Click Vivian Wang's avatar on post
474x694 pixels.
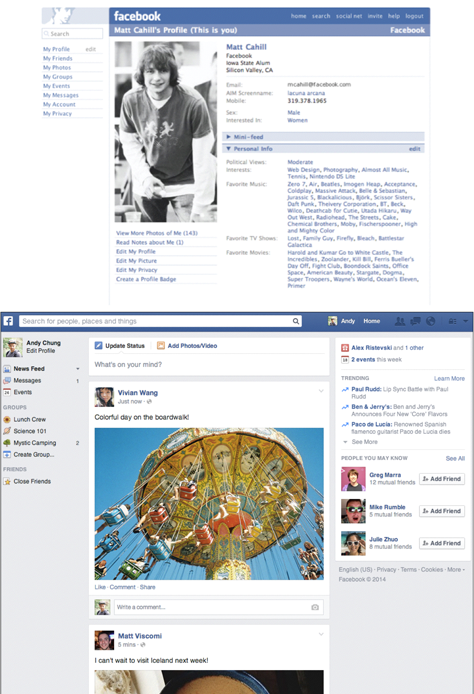[104, 397]
